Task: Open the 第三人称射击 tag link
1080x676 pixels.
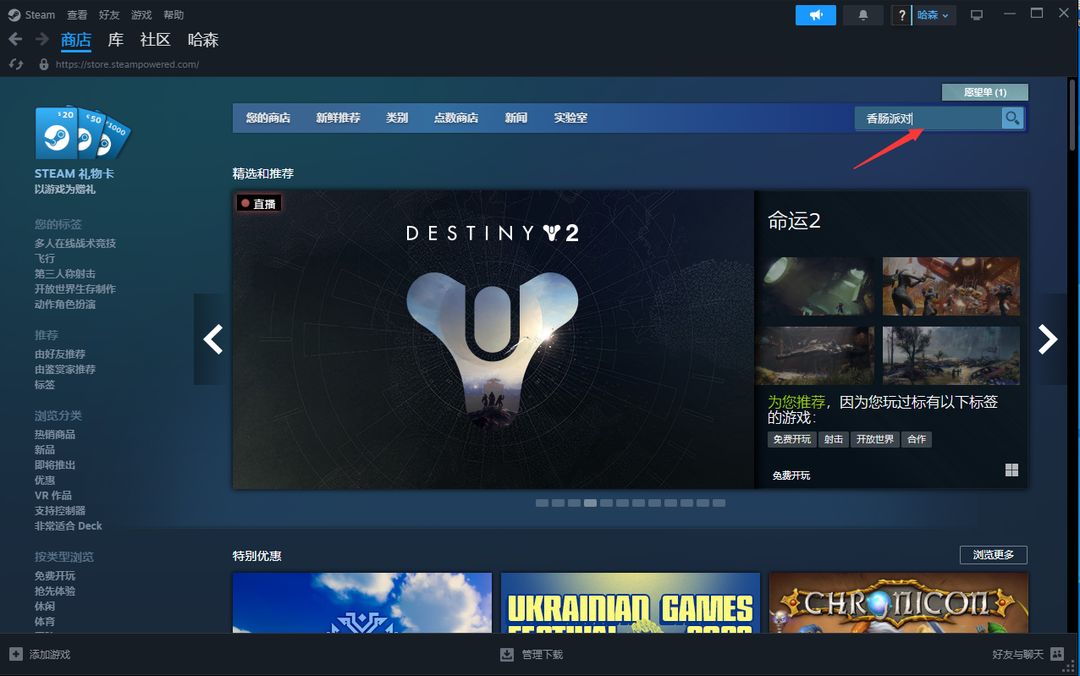Action: click(x=65, y=274)
